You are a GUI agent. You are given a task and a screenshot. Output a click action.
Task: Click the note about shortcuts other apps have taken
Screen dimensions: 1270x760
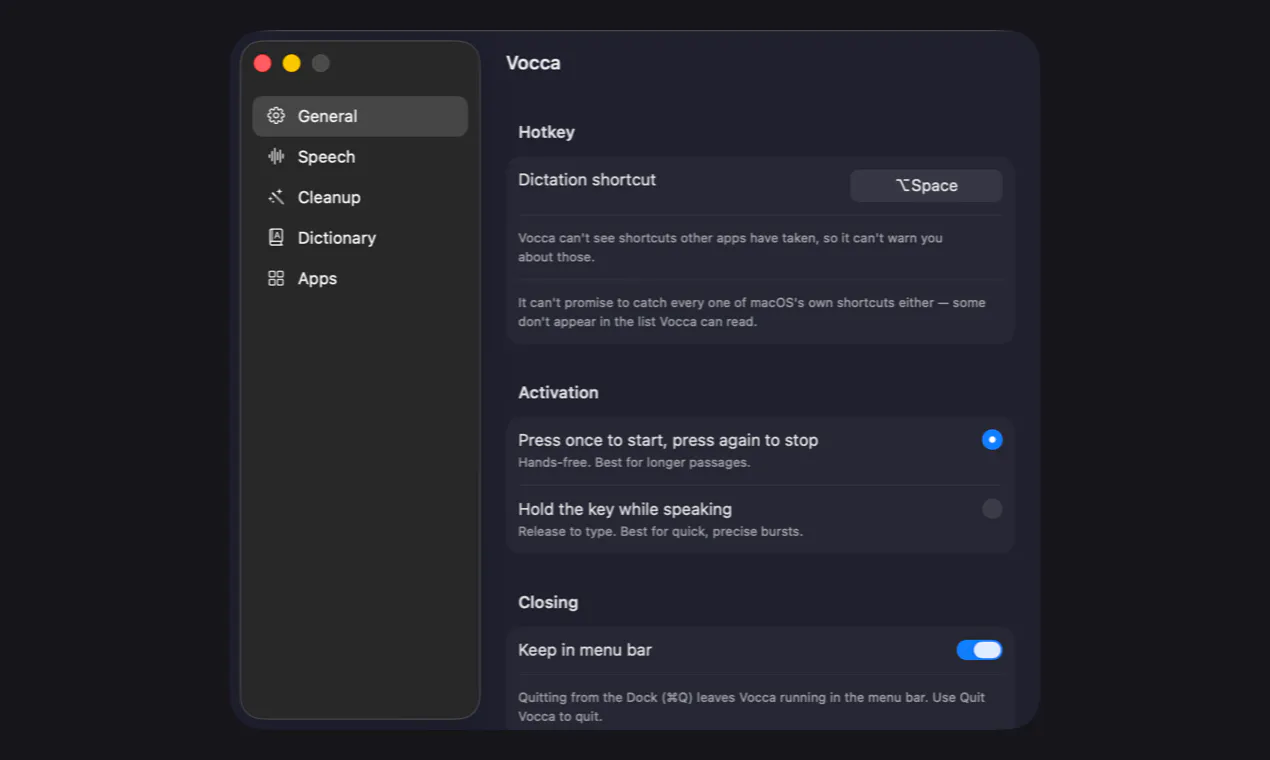click(730, 248)
